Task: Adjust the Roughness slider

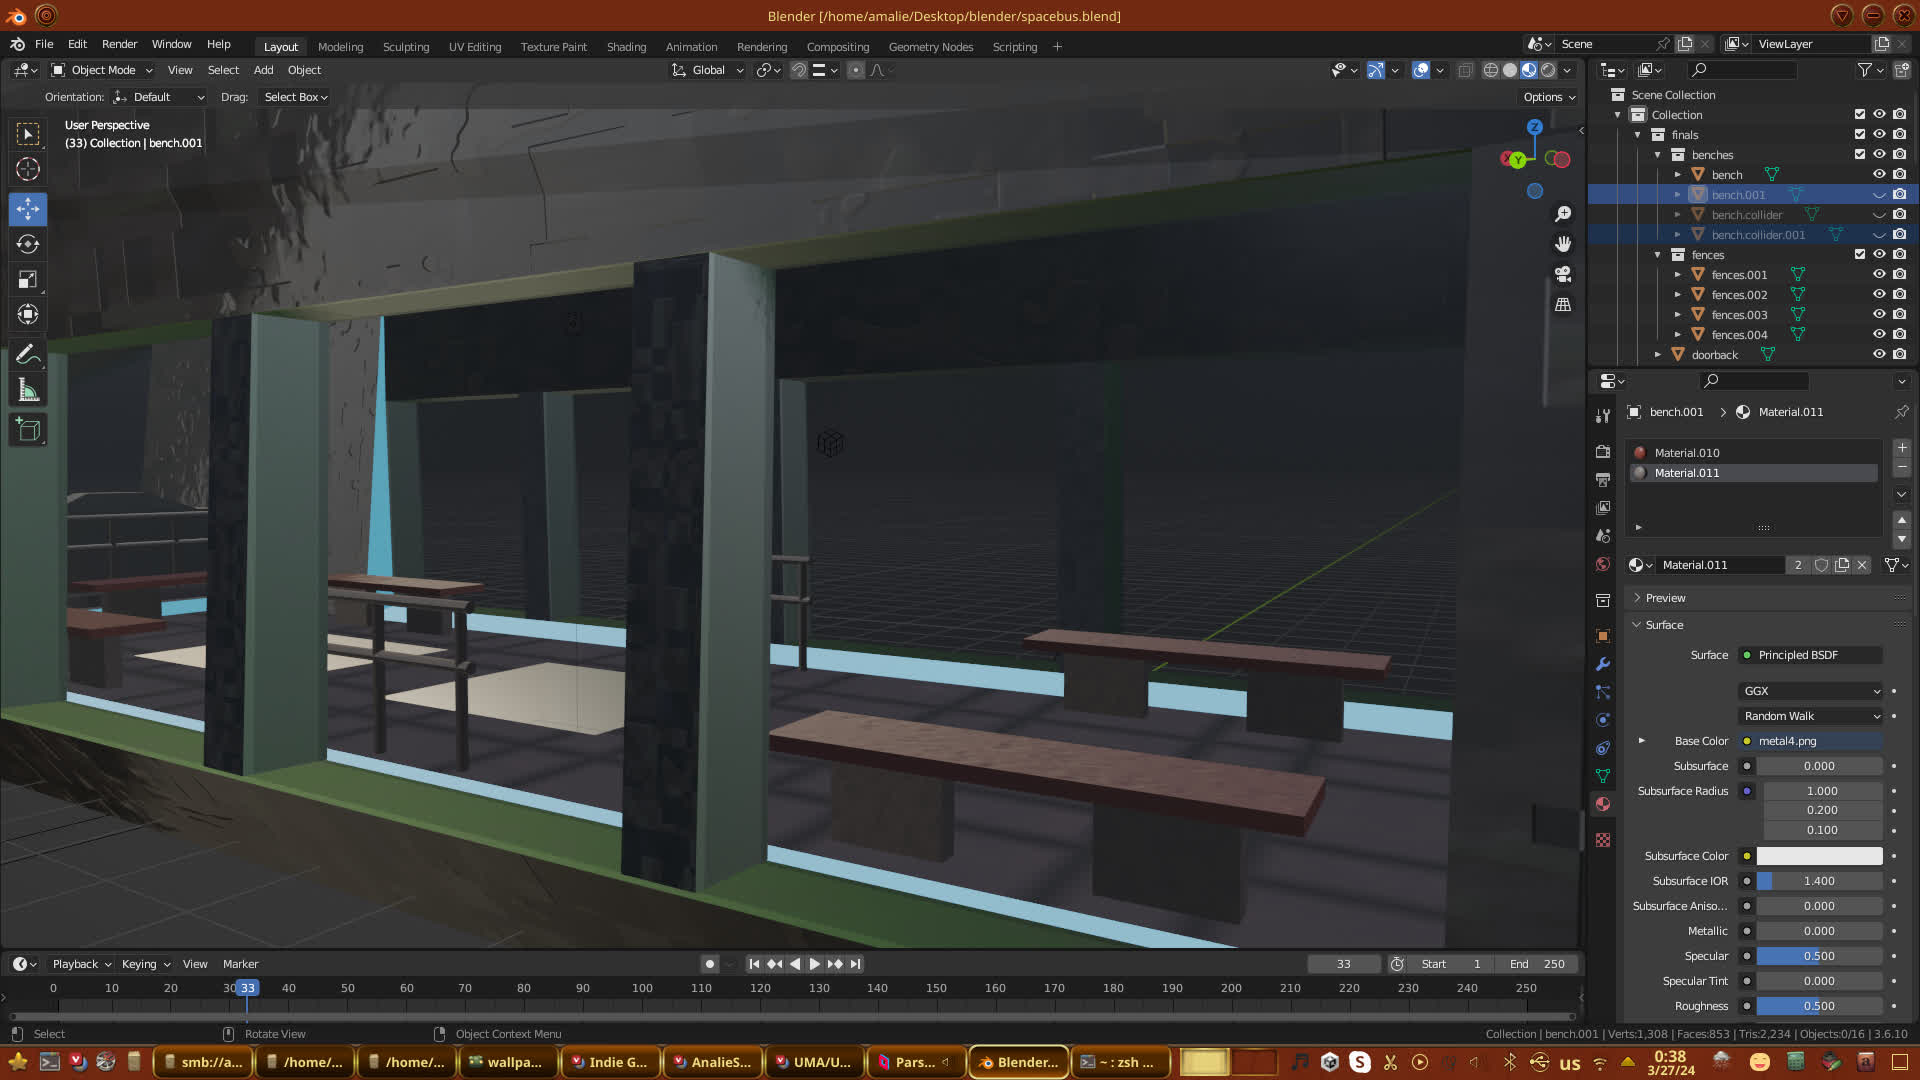Action: tap(1819, 1006)
